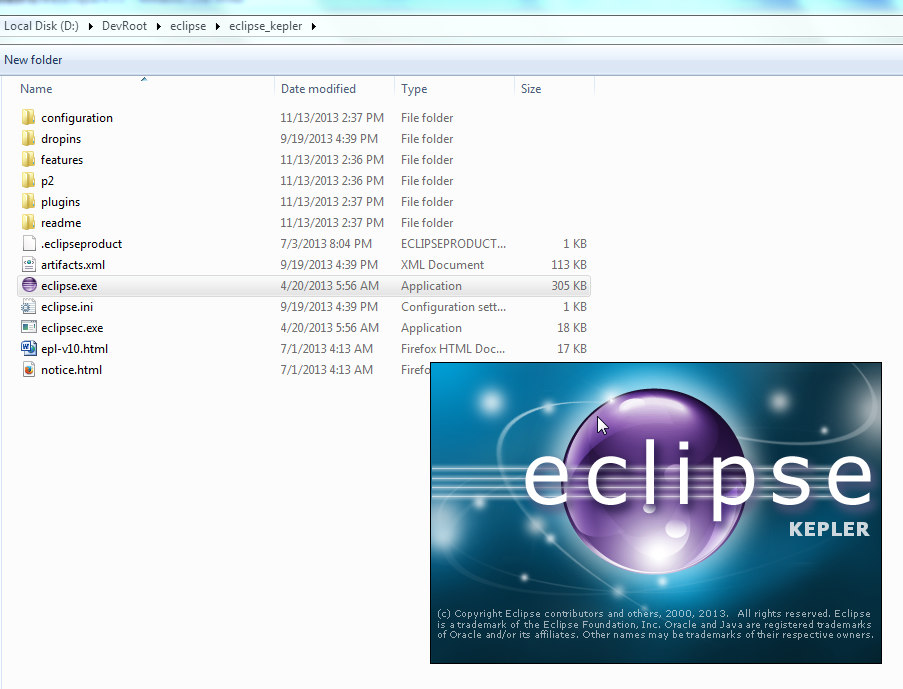Click Configuration sett... type cell
The width and height of the screenshot is (903, 689).
pos(454,306)
